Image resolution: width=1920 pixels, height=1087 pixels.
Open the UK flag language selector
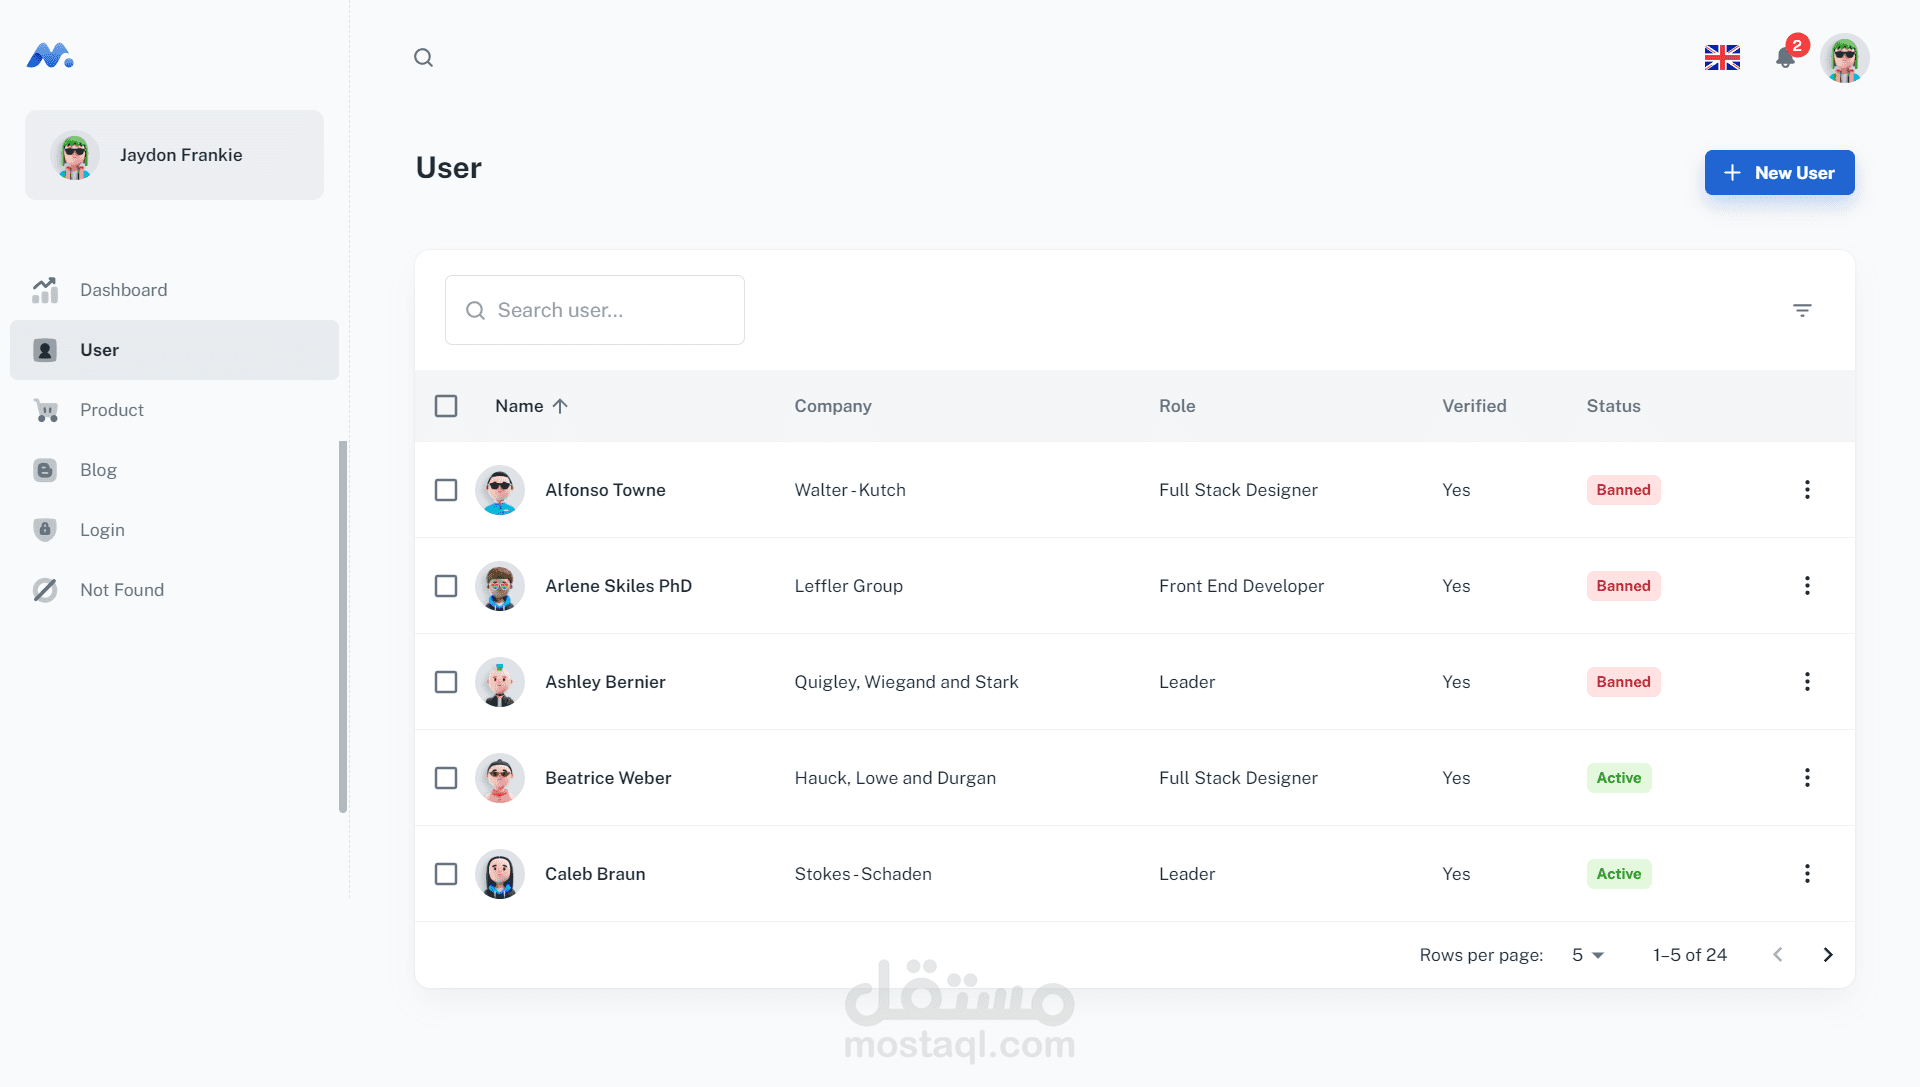[x=1722, y=58]
